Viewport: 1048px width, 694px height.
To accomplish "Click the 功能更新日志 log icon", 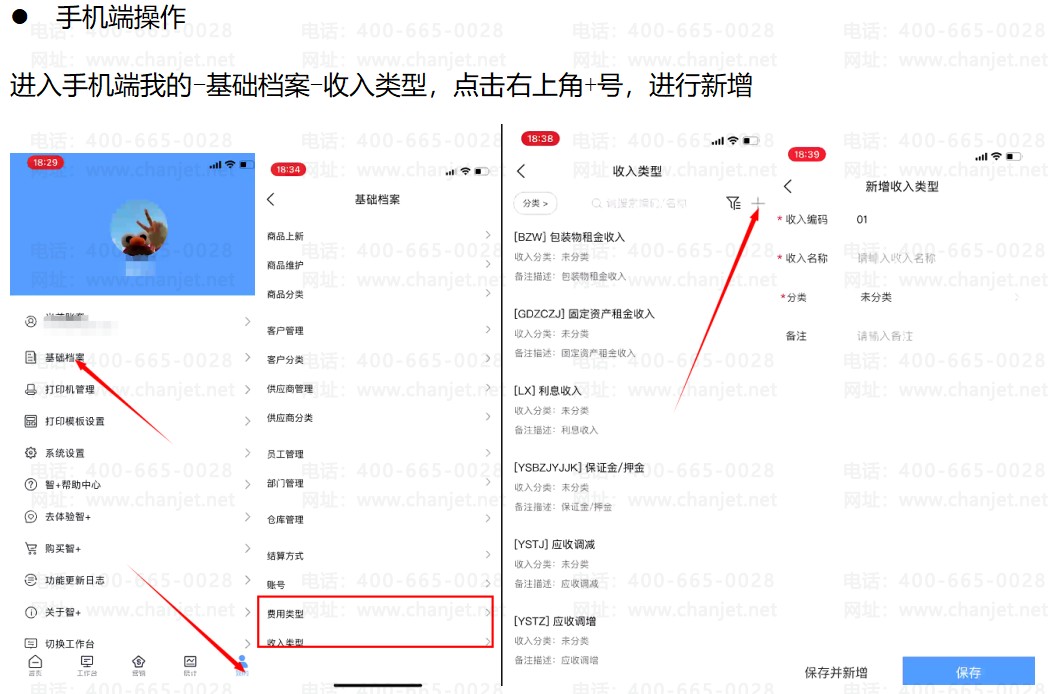I will point(31,580).
